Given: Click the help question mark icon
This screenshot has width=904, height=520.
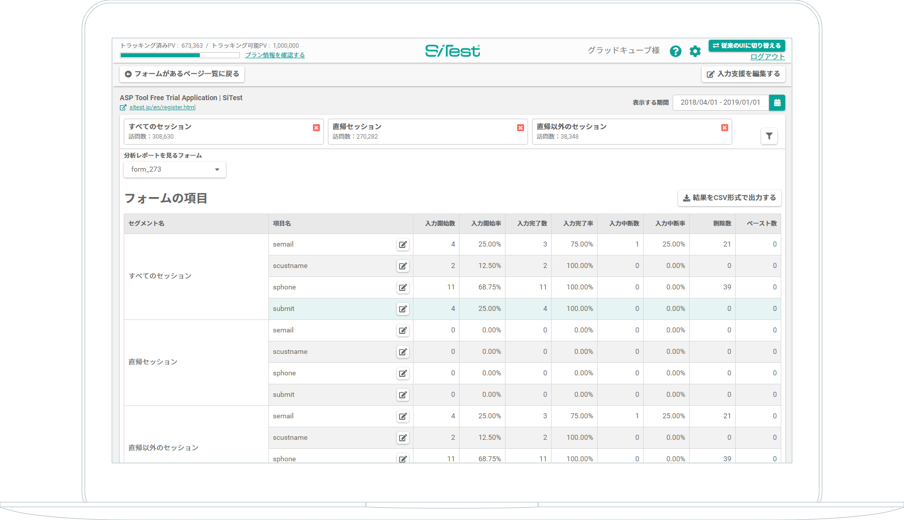Looking at the screenshot, I should coord(675,51).
